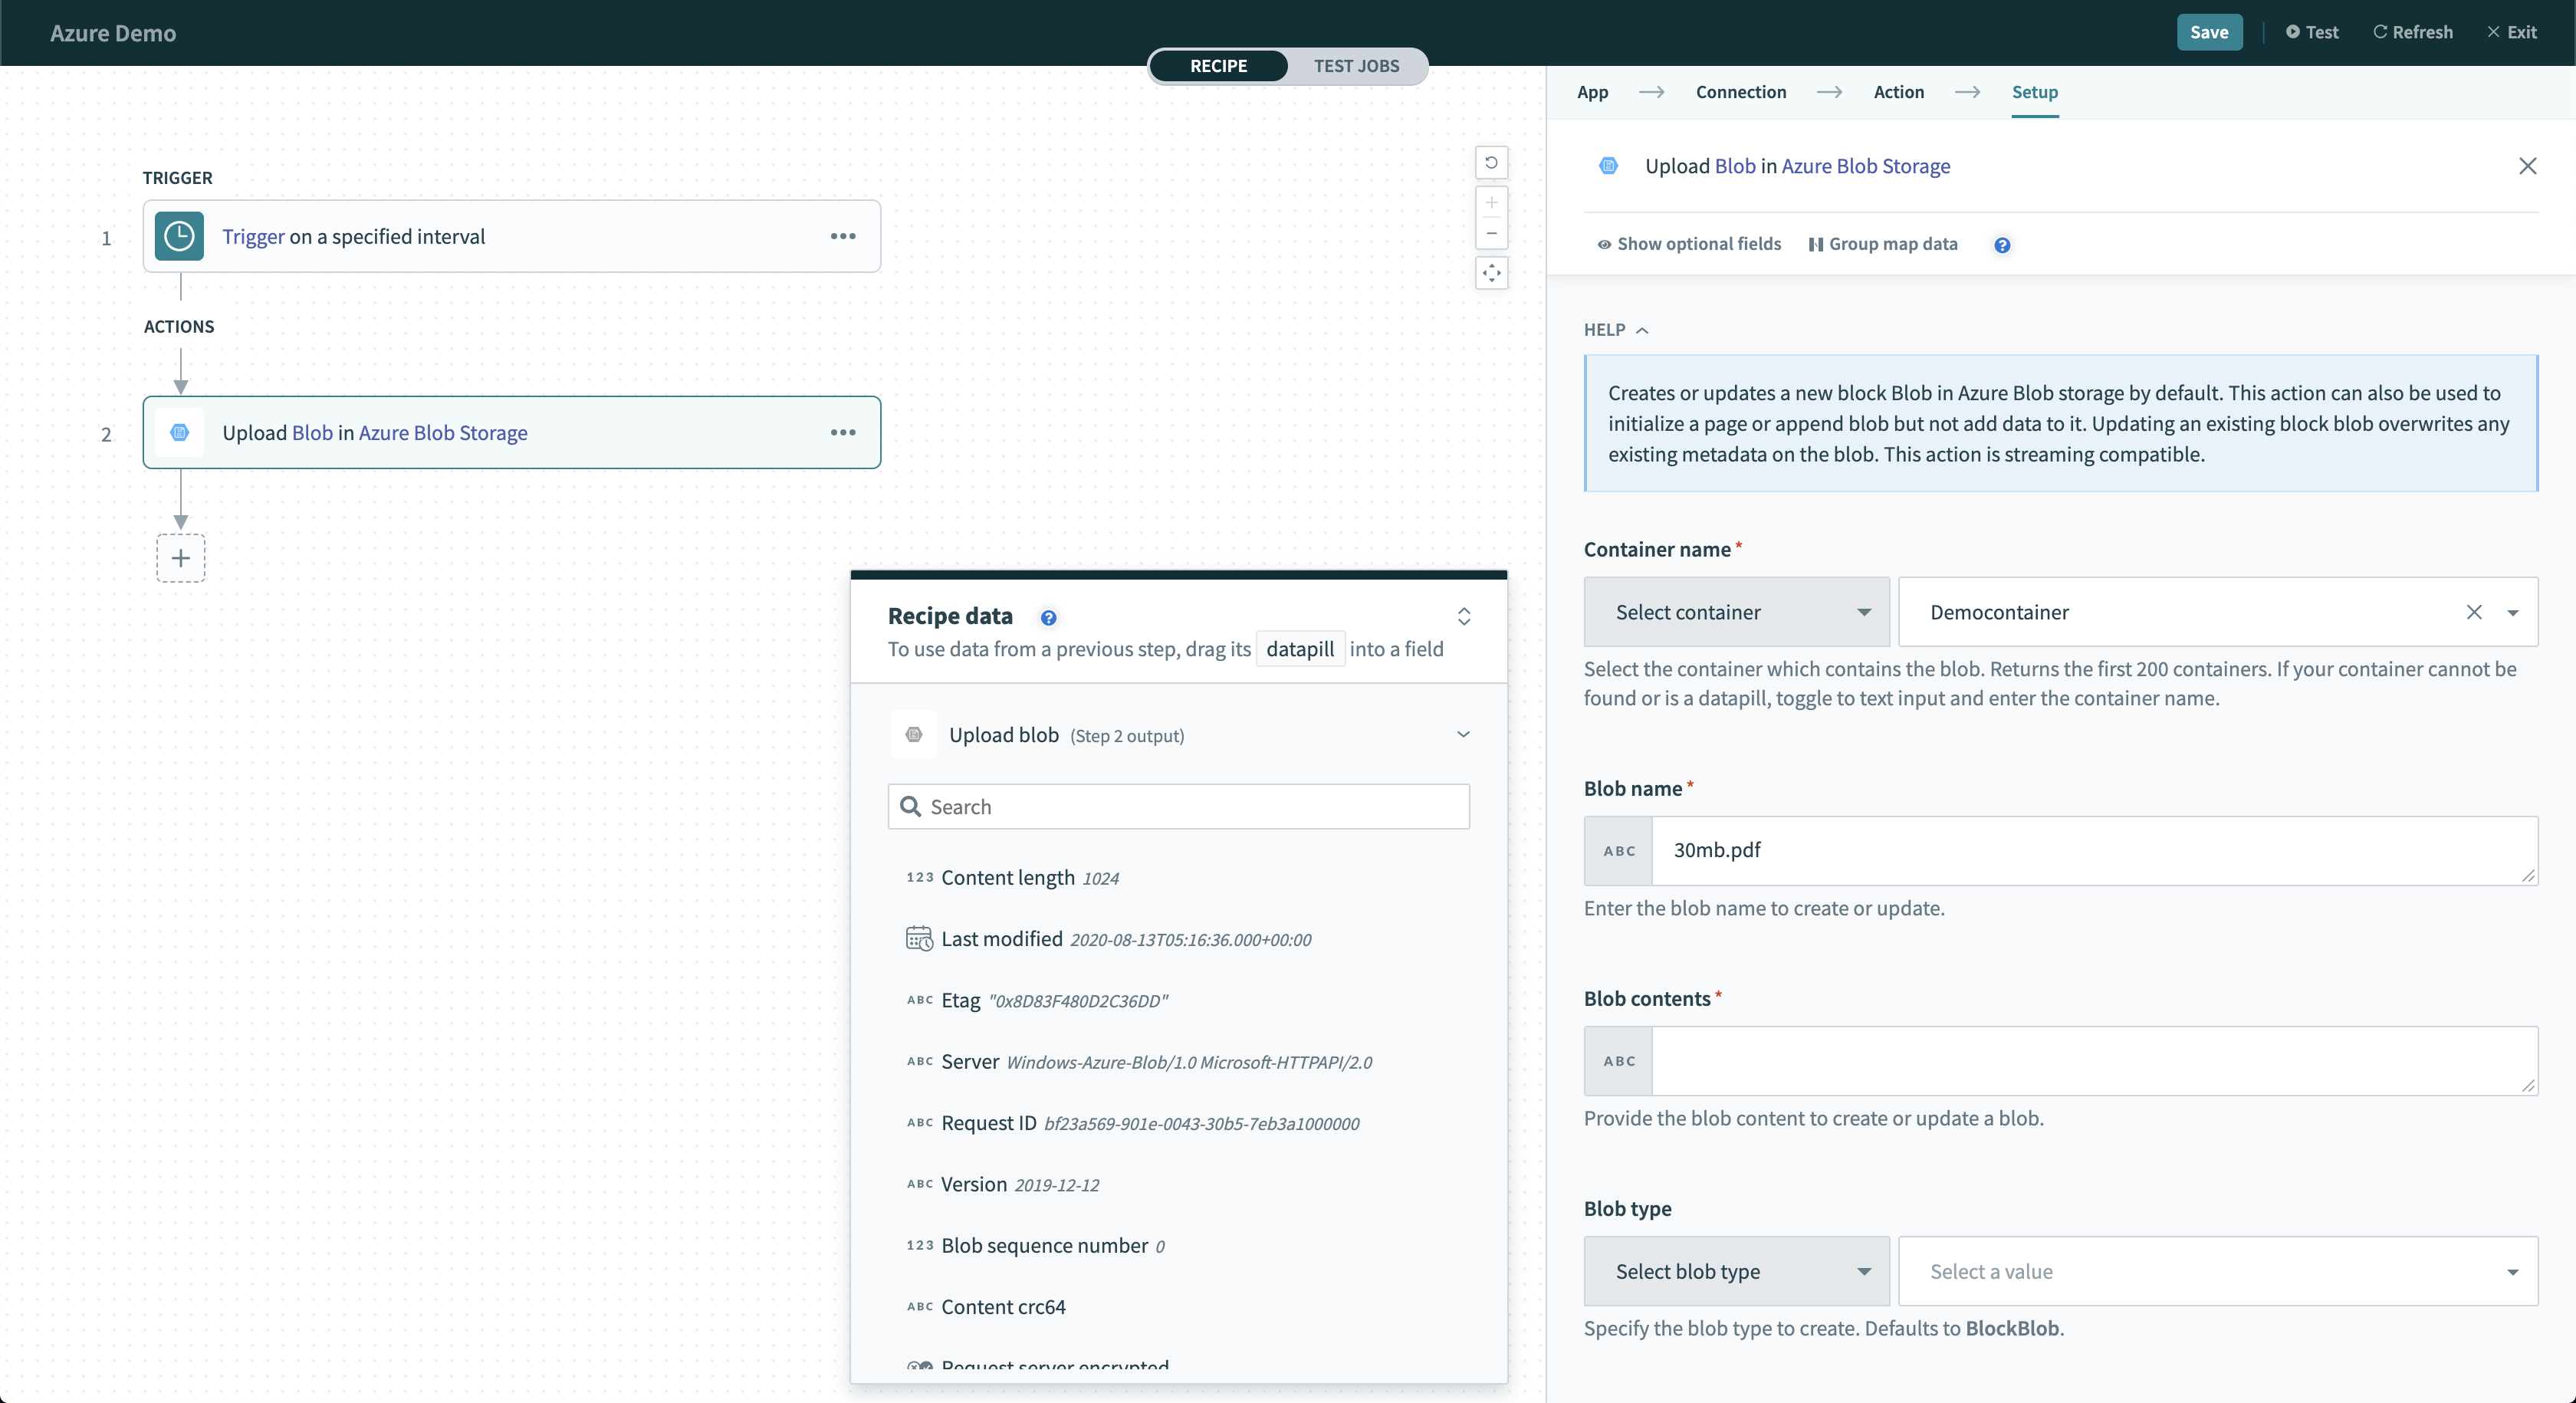The height and width of the screenshot is (1403, 2576).
Task: Toggle Show optional fields
Action: point(1689,244)
